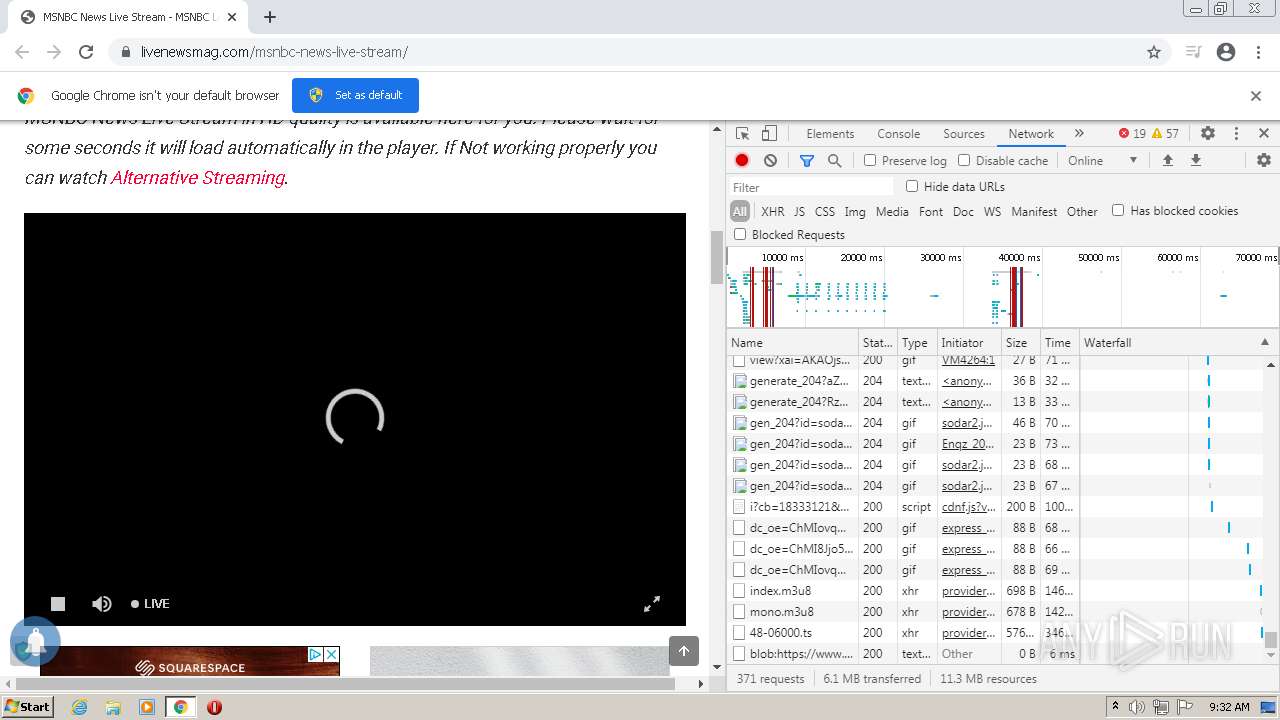Open Internet Explorer from the taskbar
The image size is (1280, 720).
click(x=79, y=707)
